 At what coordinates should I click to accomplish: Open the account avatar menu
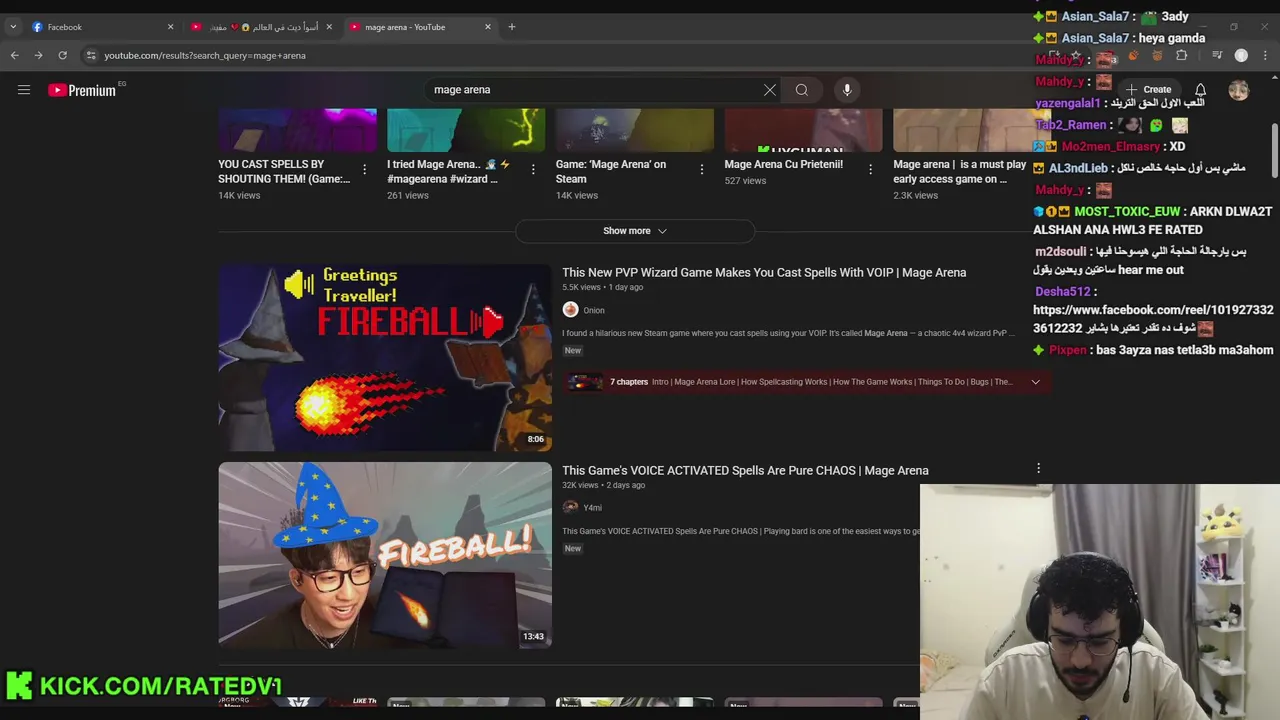(x=1239, y=90)
